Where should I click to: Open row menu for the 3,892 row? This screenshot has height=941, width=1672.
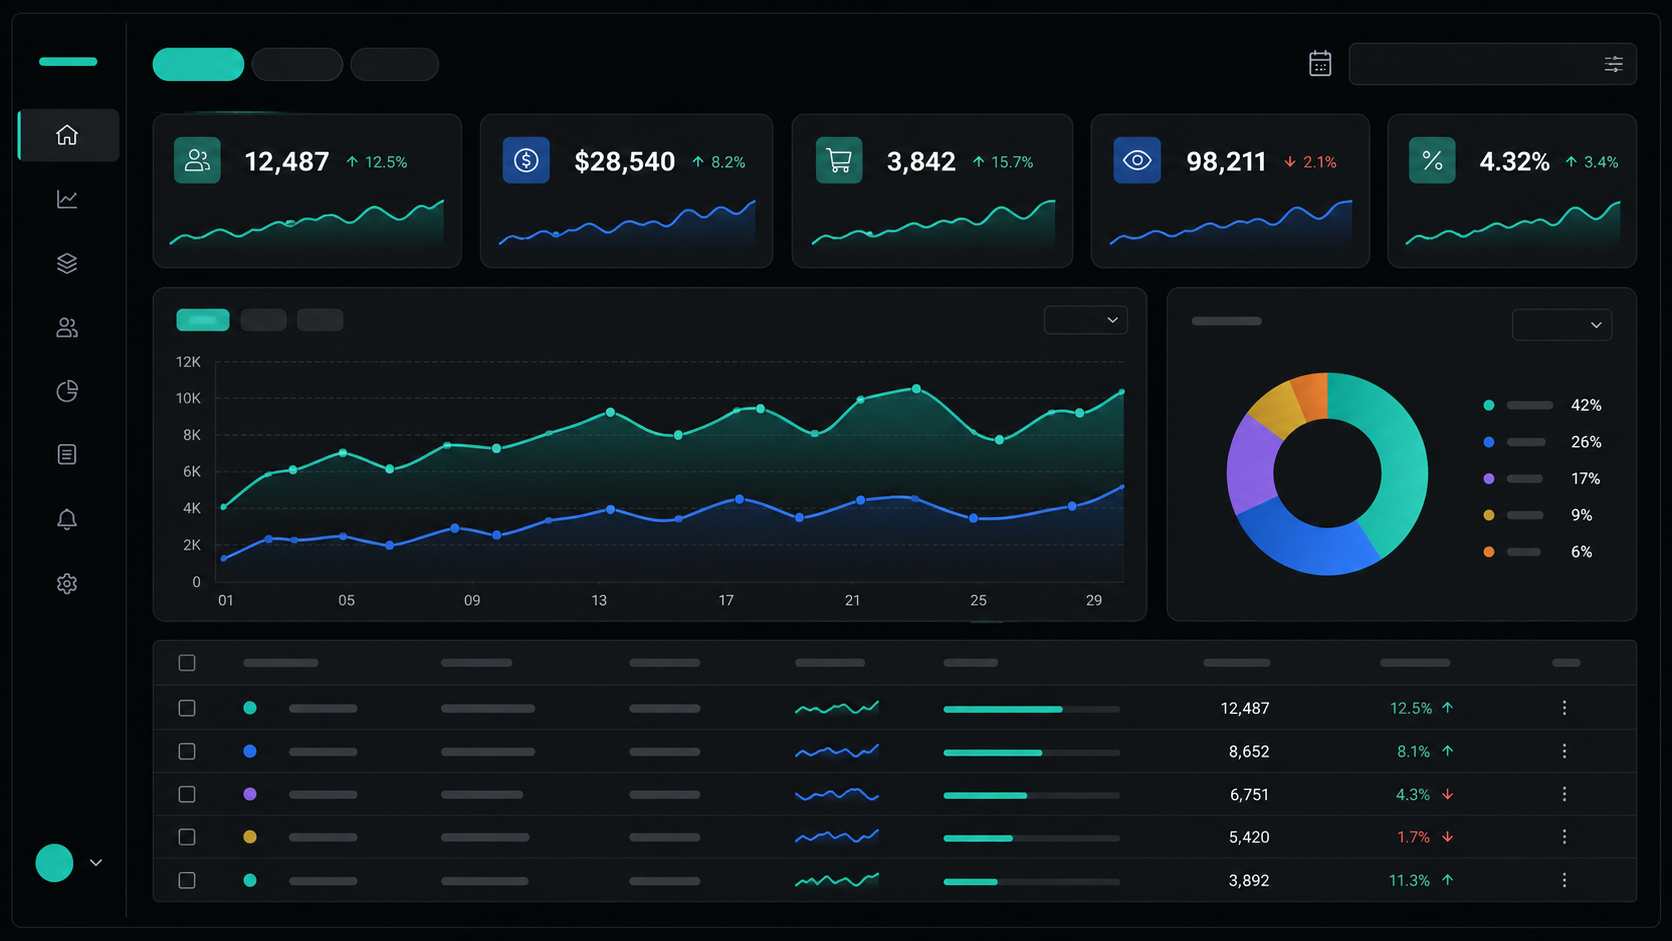coord(1564,880)
